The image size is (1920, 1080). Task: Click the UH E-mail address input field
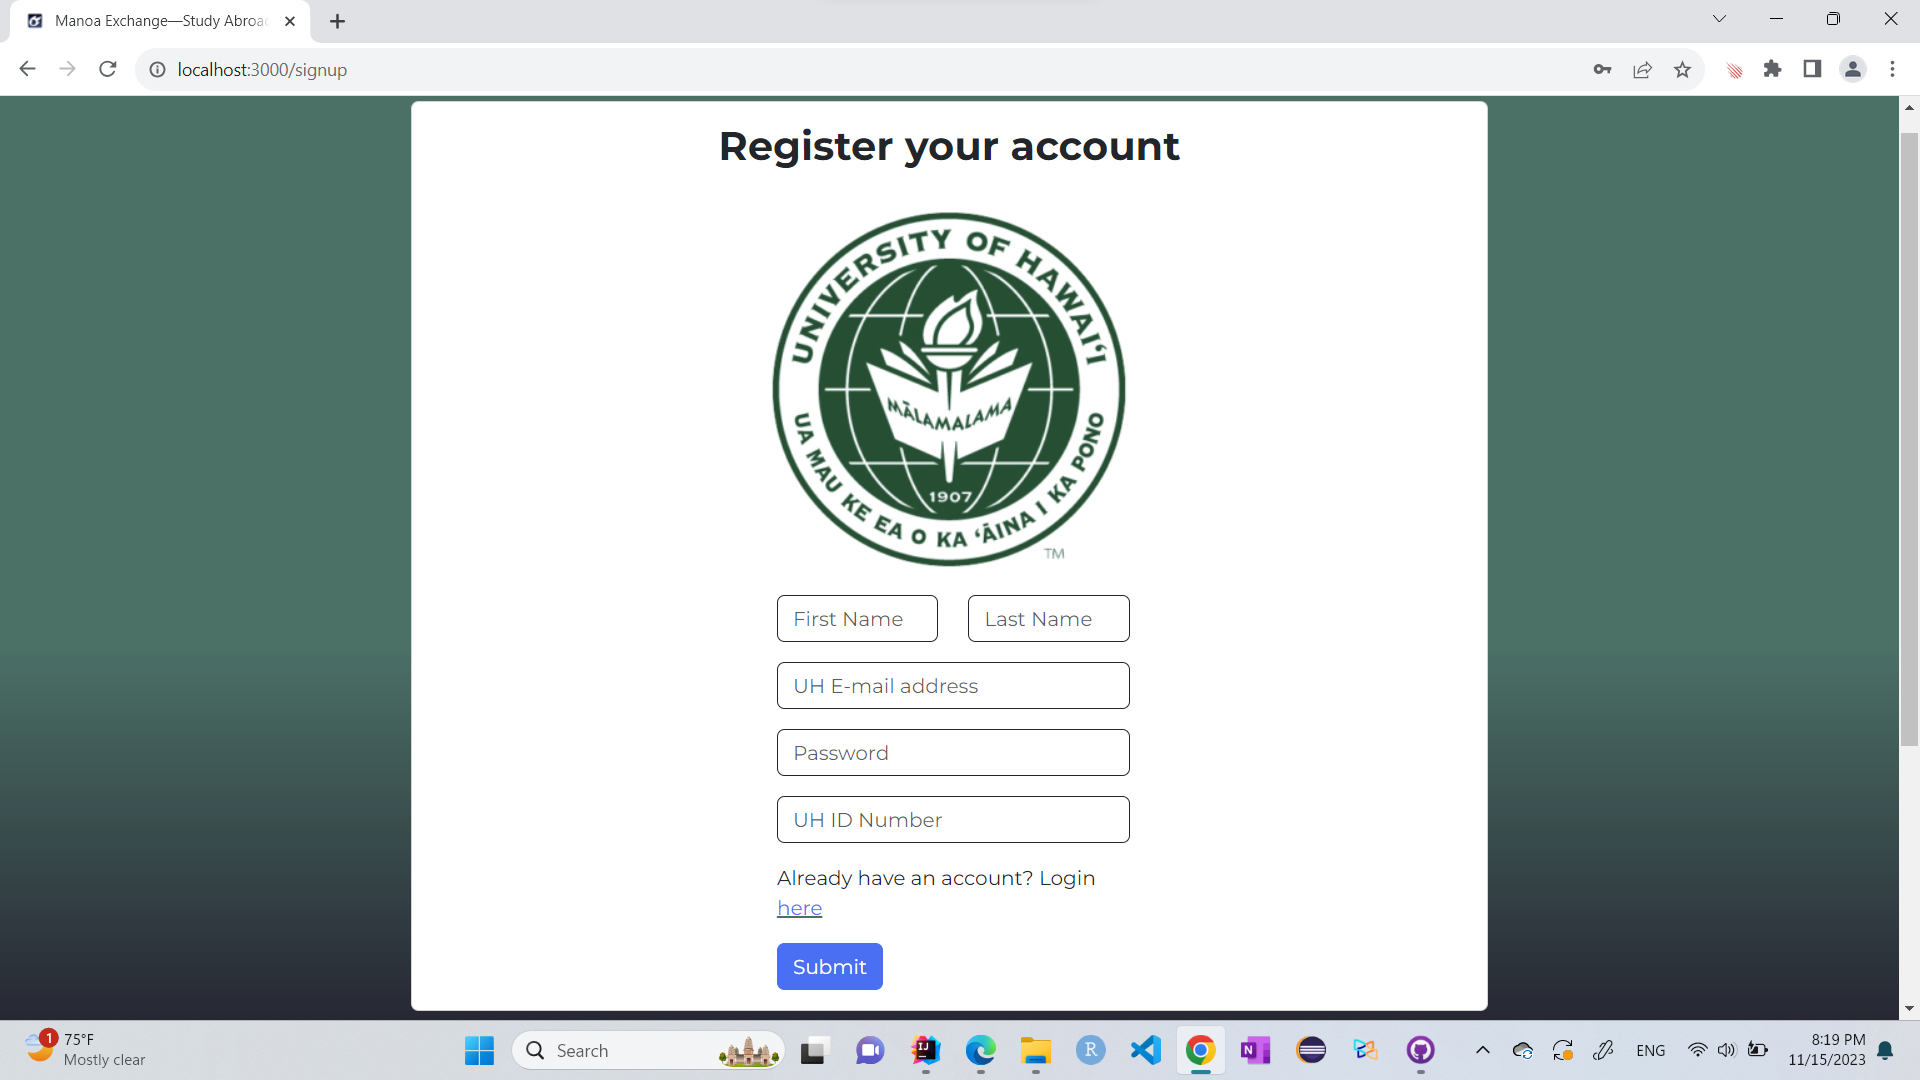(953, 686)
